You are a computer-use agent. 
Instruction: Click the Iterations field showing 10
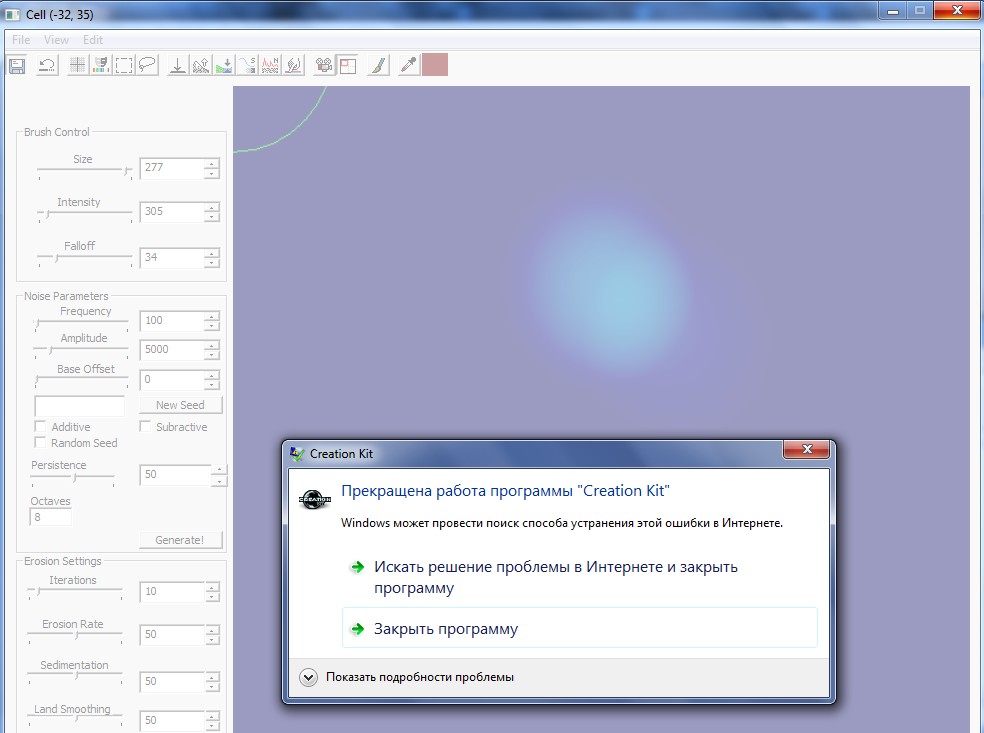pyautogui.click(x=171, y=591)
